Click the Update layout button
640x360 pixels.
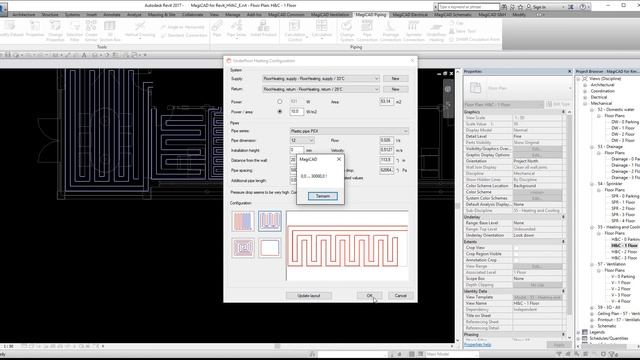[x=309, y=296]
